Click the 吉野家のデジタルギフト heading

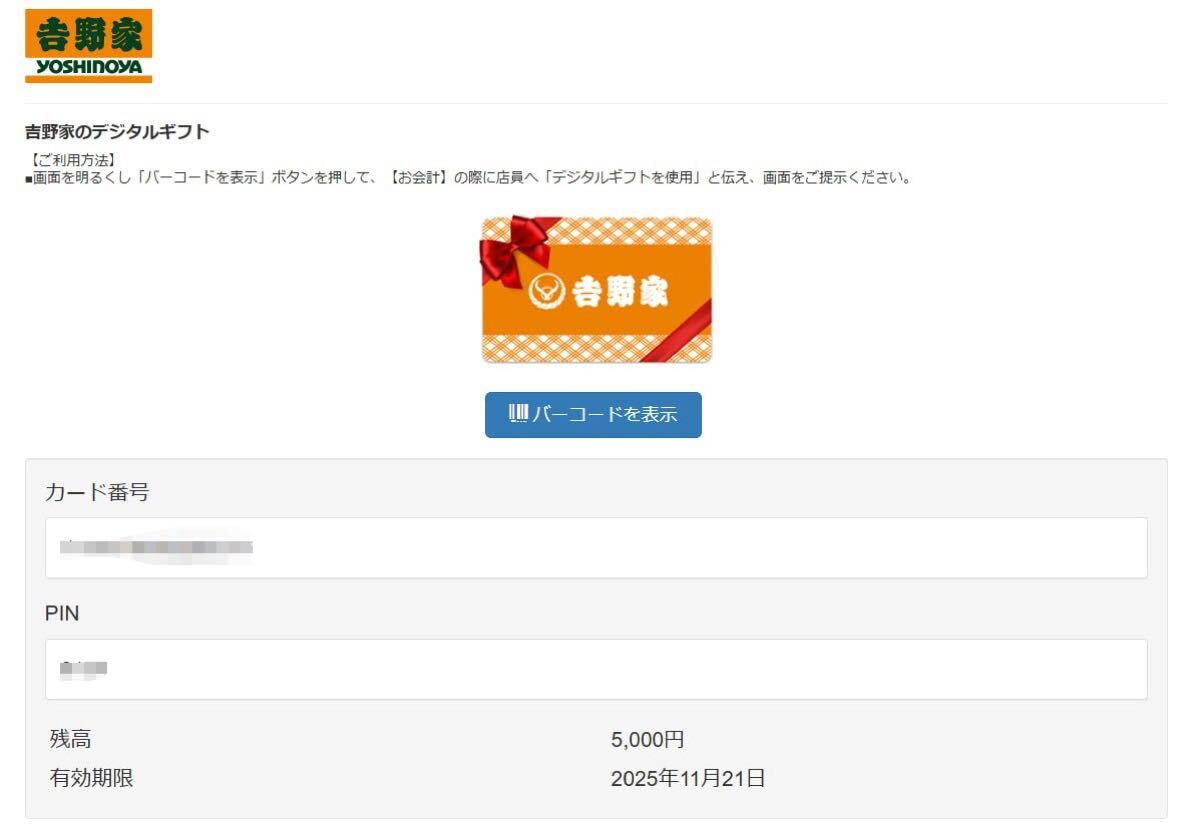click(x=117, y=132)
